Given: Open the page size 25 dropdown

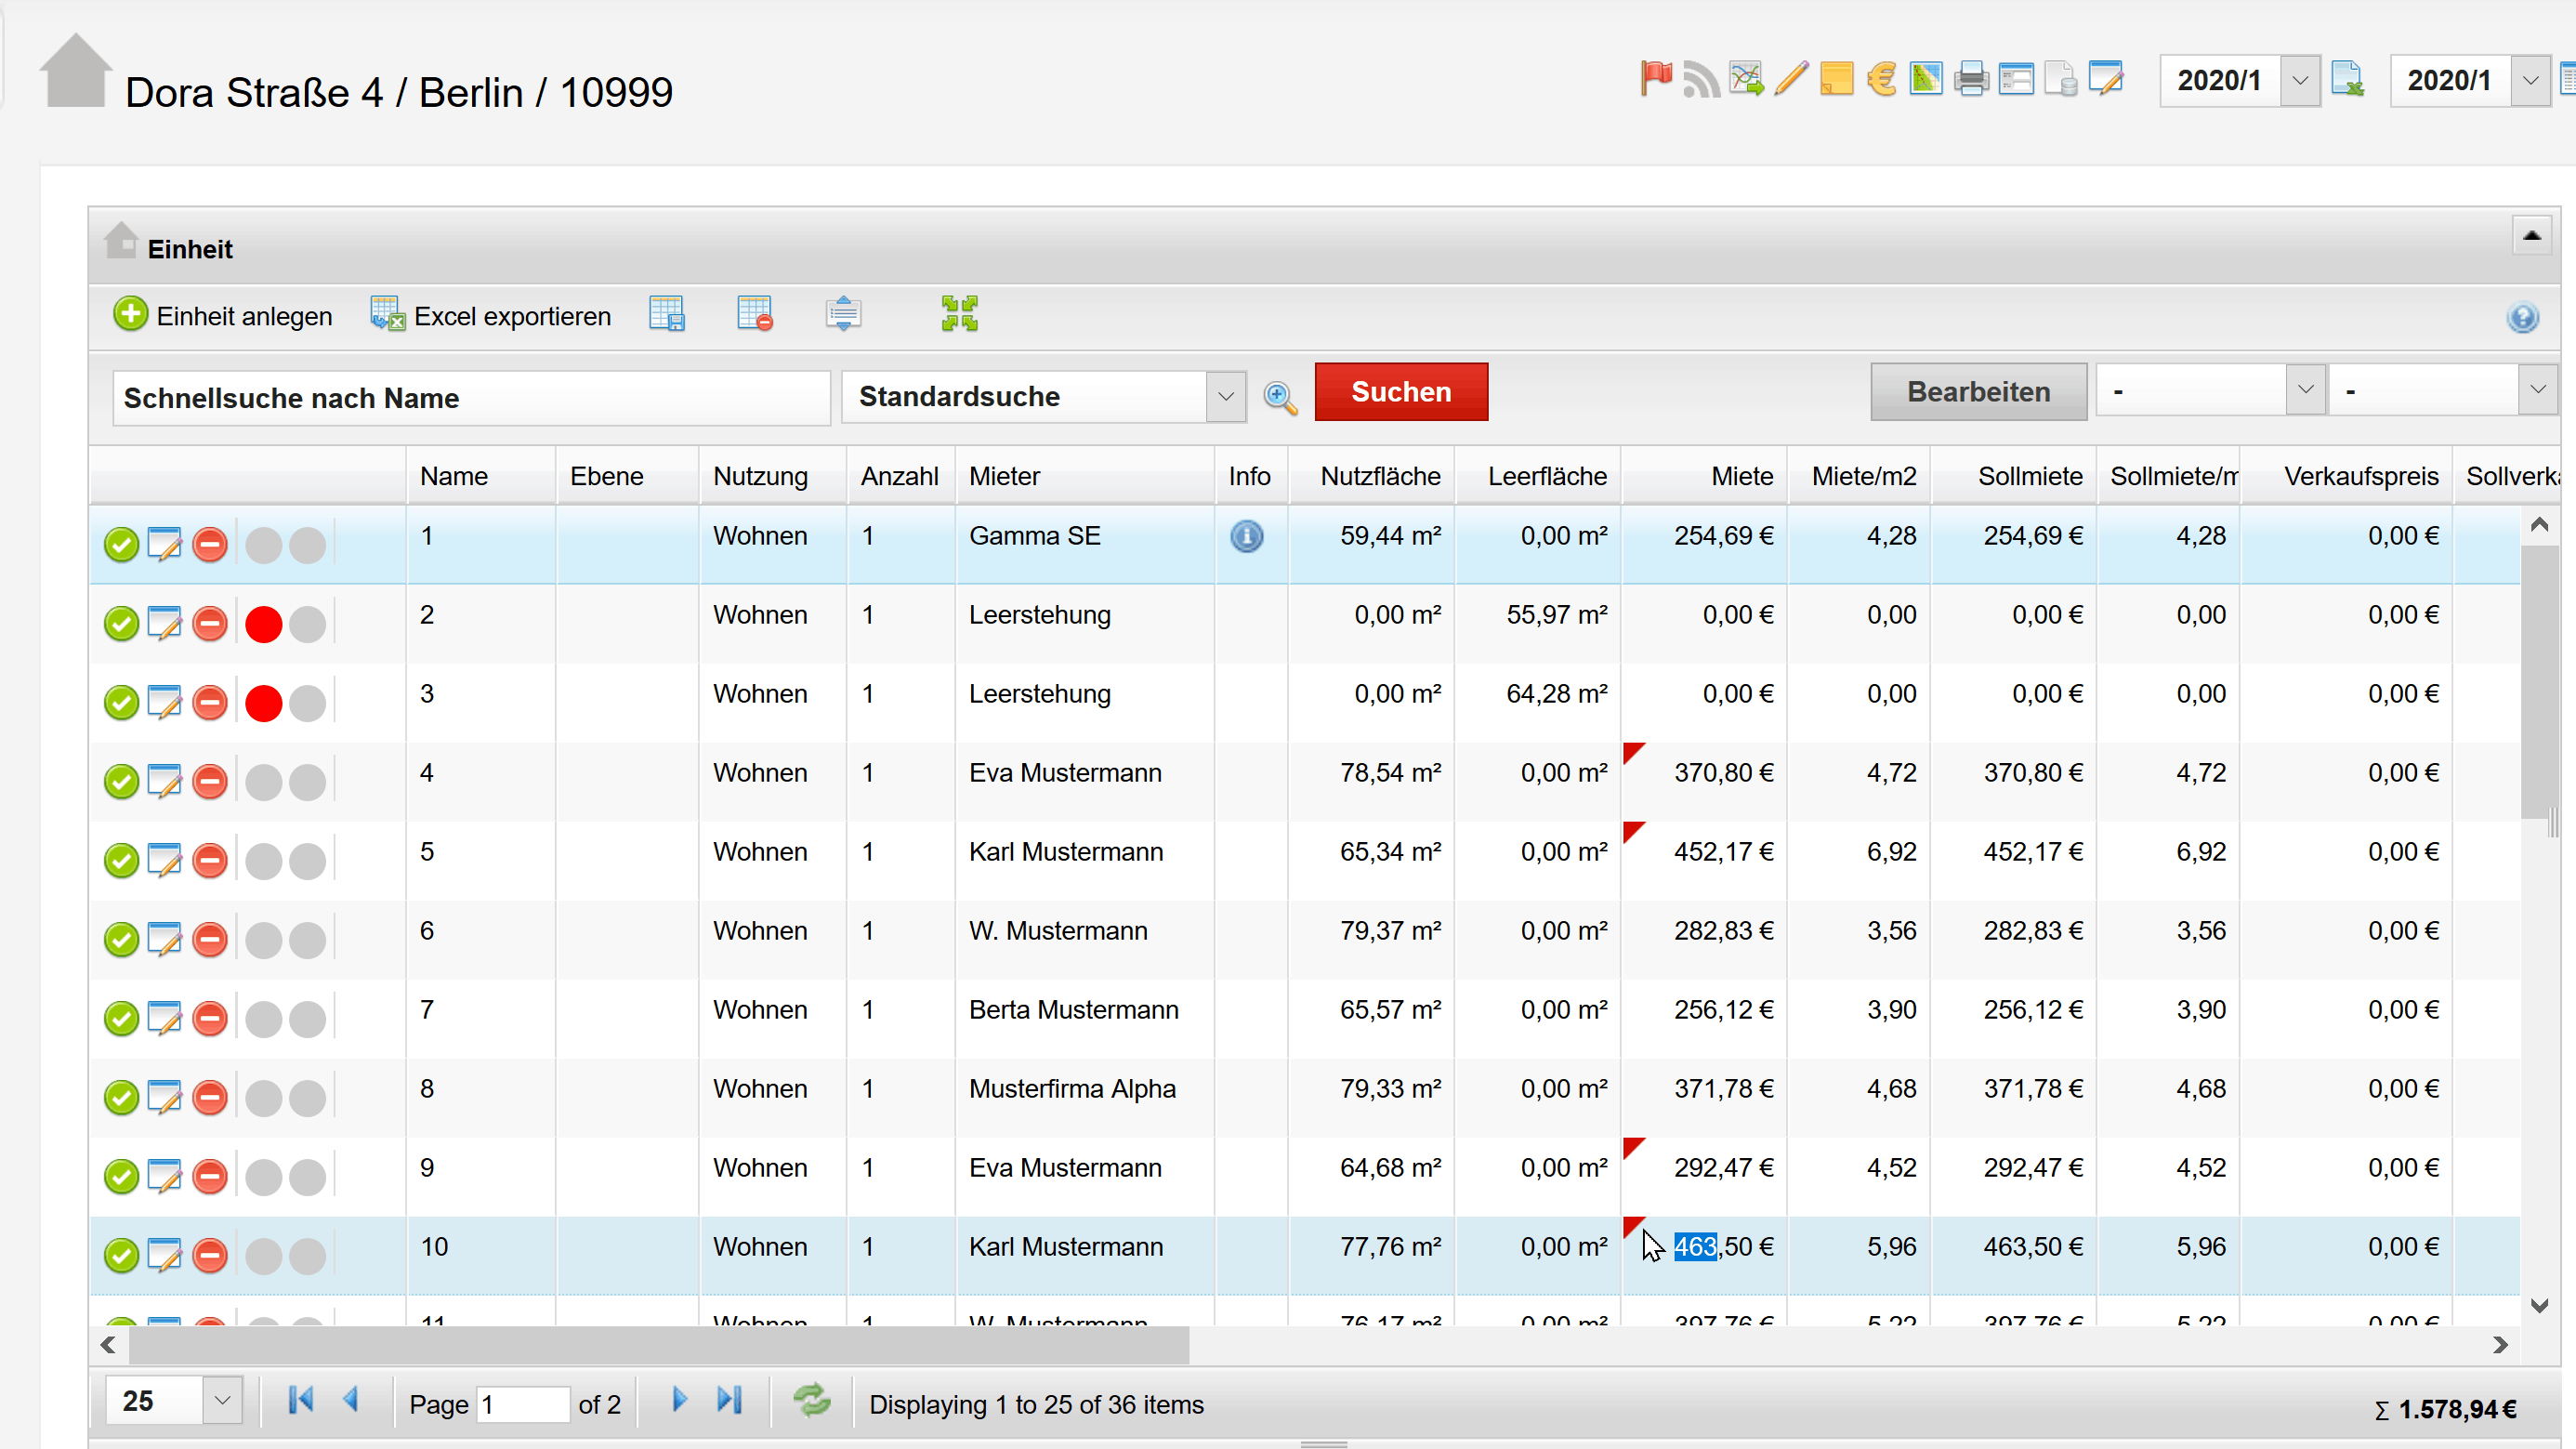Looking at the screenshot, I should 222,1401.
